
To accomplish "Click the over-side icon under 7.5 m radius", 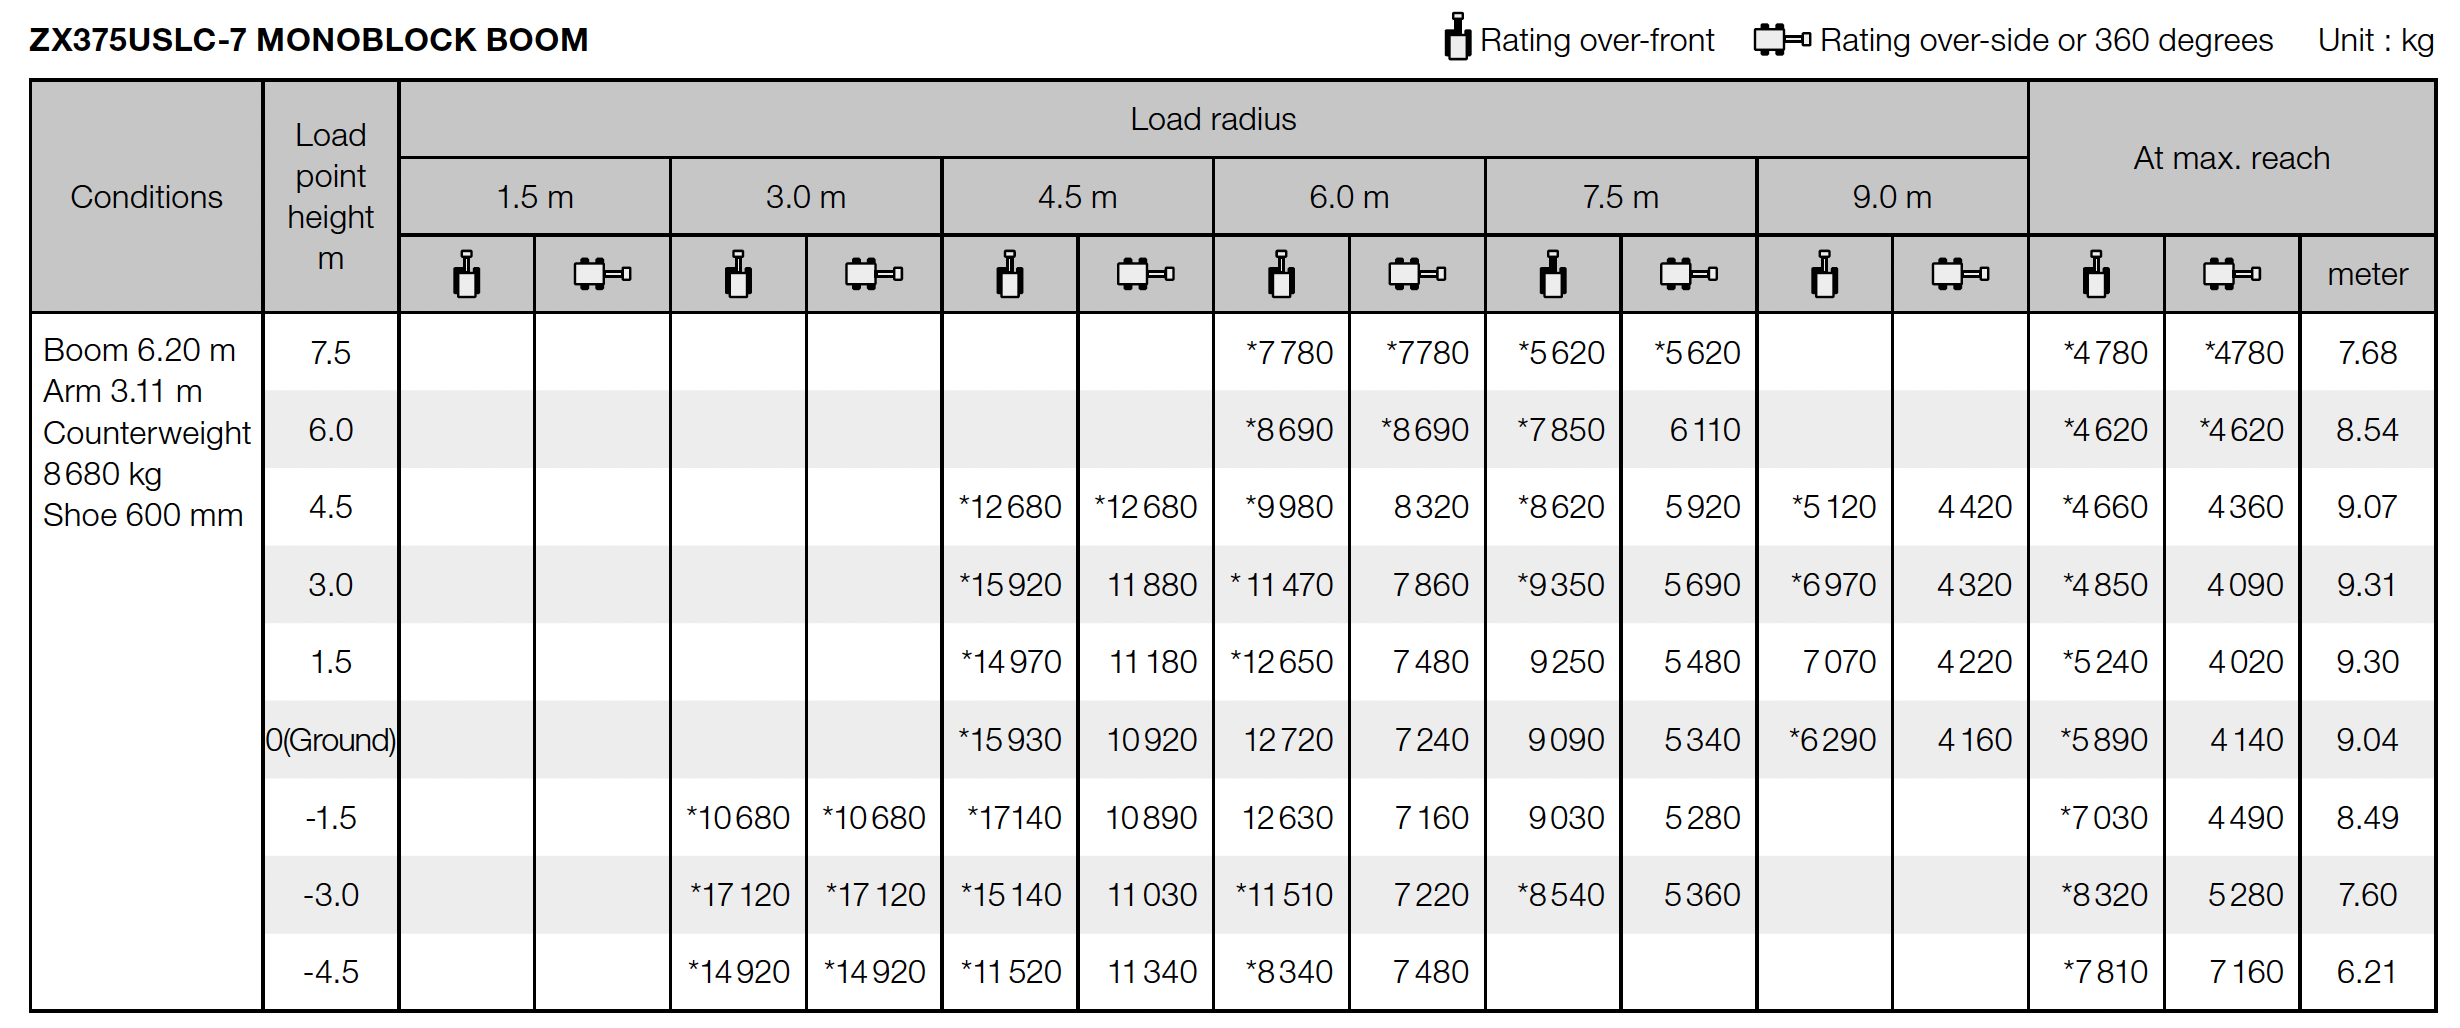I will pos(1689,274).
